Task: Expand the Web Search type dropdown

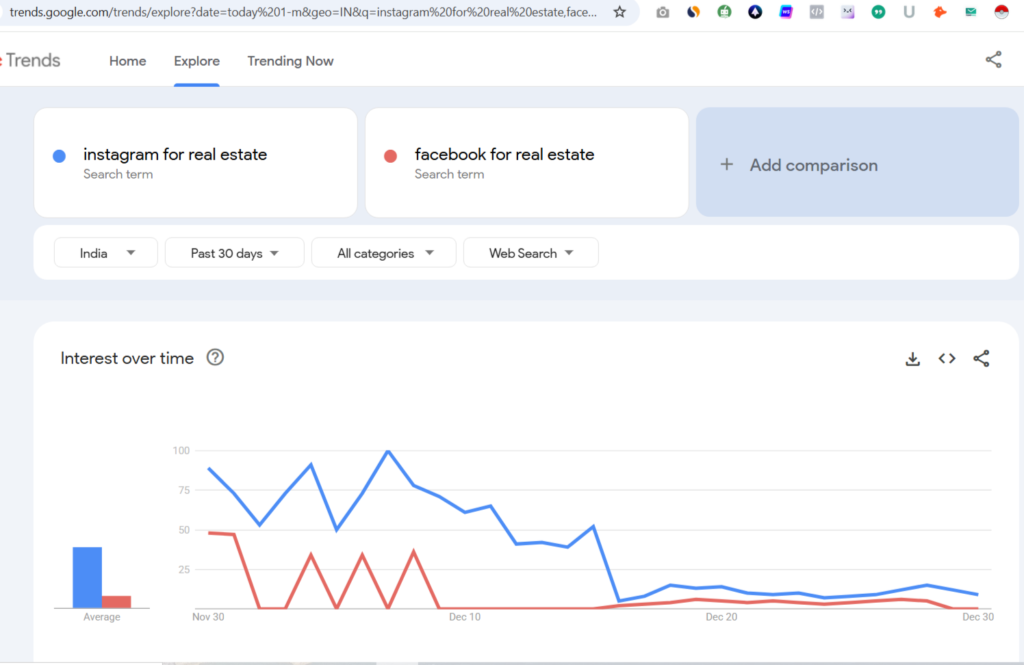Action: coord(530,253)
